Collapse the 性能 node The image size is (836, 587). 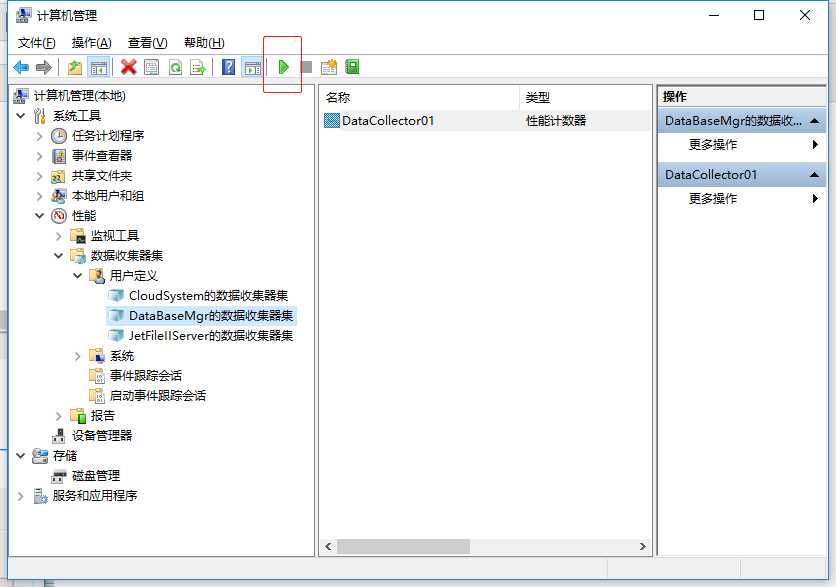tap(39, 216)
